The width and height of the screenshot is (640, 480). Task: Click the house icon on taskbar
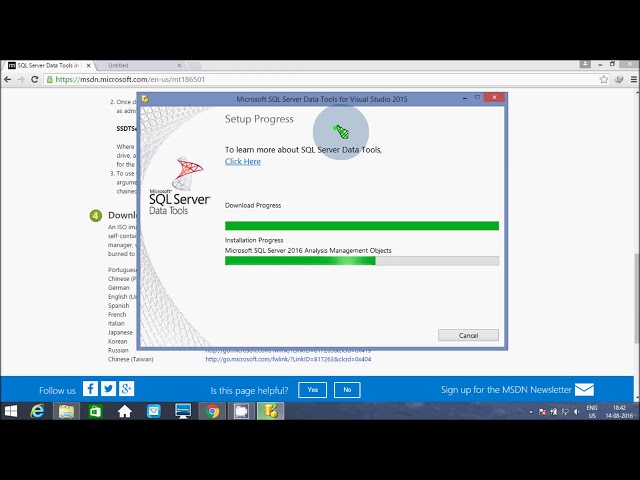tap(124, 411)
